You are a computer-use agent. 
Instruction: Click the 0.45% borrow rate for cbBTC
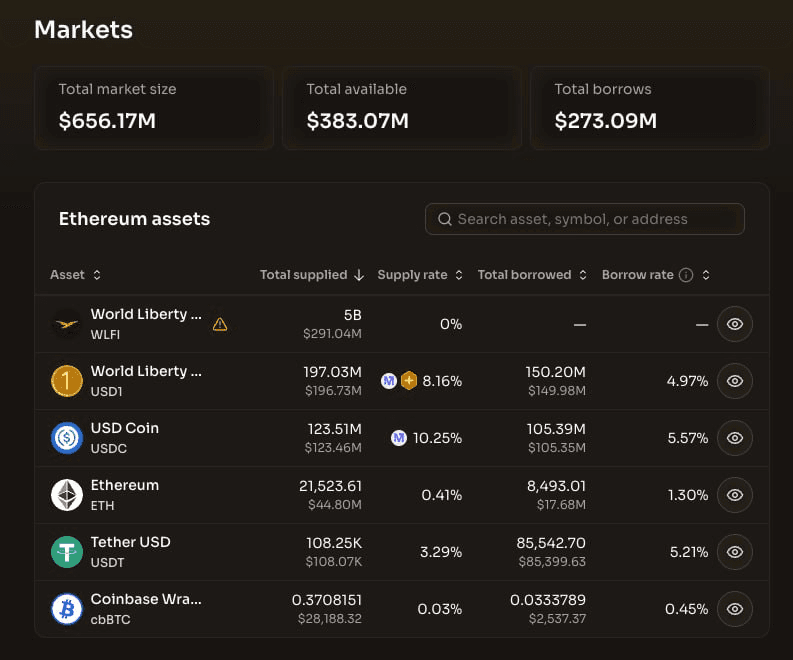(686, 609)
